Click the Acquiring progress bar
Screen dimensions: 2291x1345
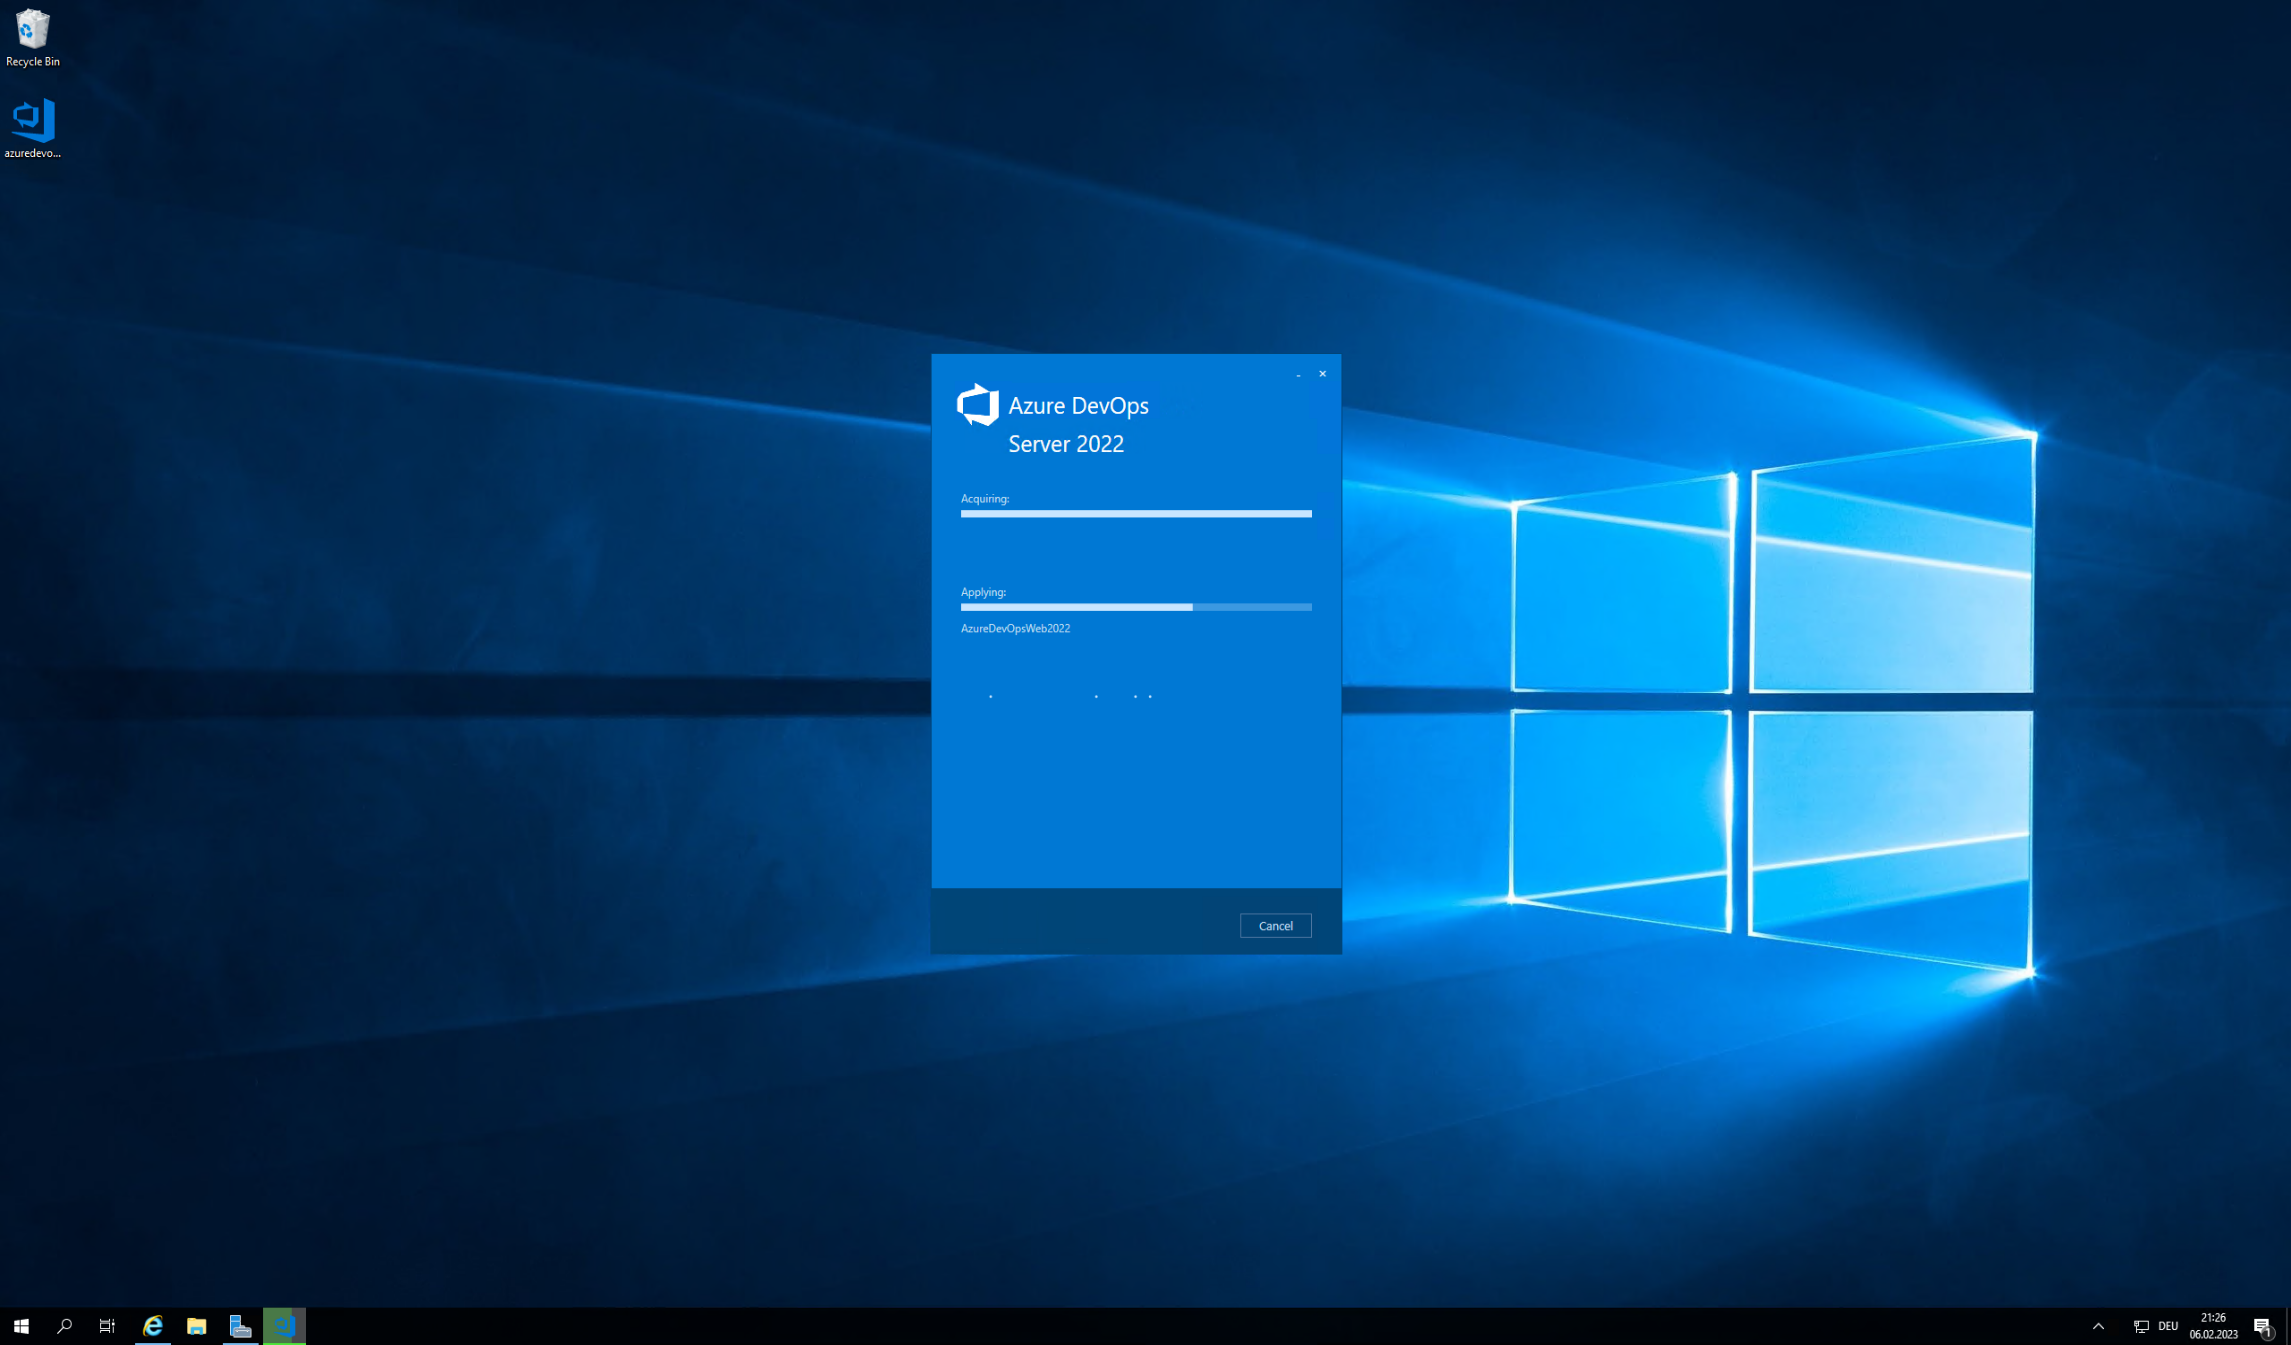click(x=1136, y=514)
